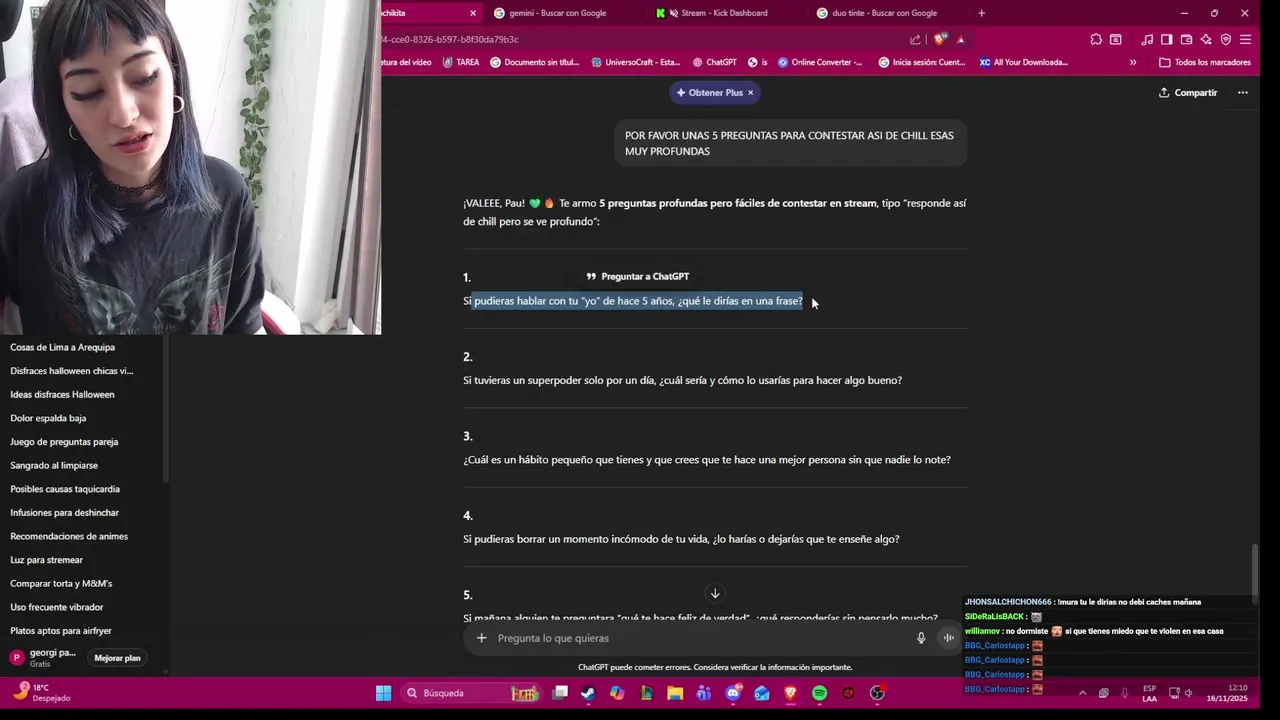Click microphone dictation icon in prompt box
This screenshot has height=720, width=1280.
[x=921, y=638]
